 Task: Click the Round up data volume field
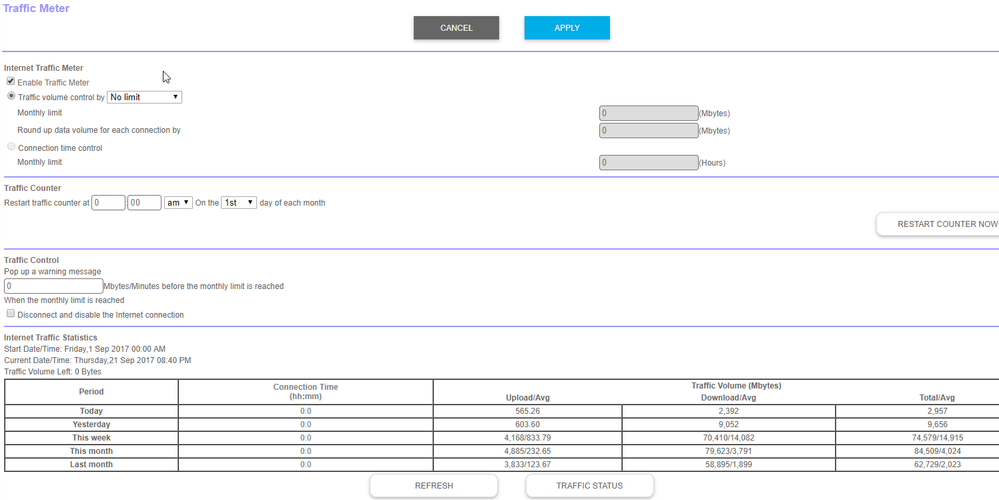coord(647,130)
